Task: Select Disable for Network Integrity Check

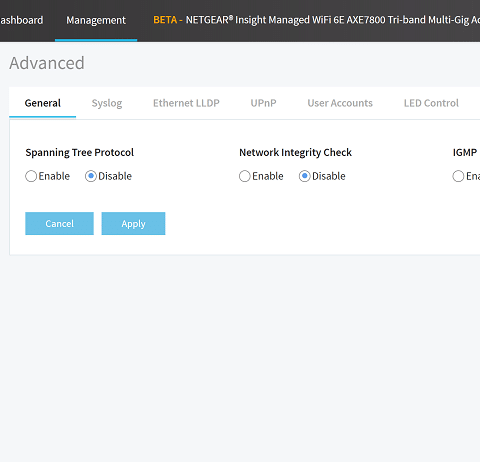Action: point(304,176)
